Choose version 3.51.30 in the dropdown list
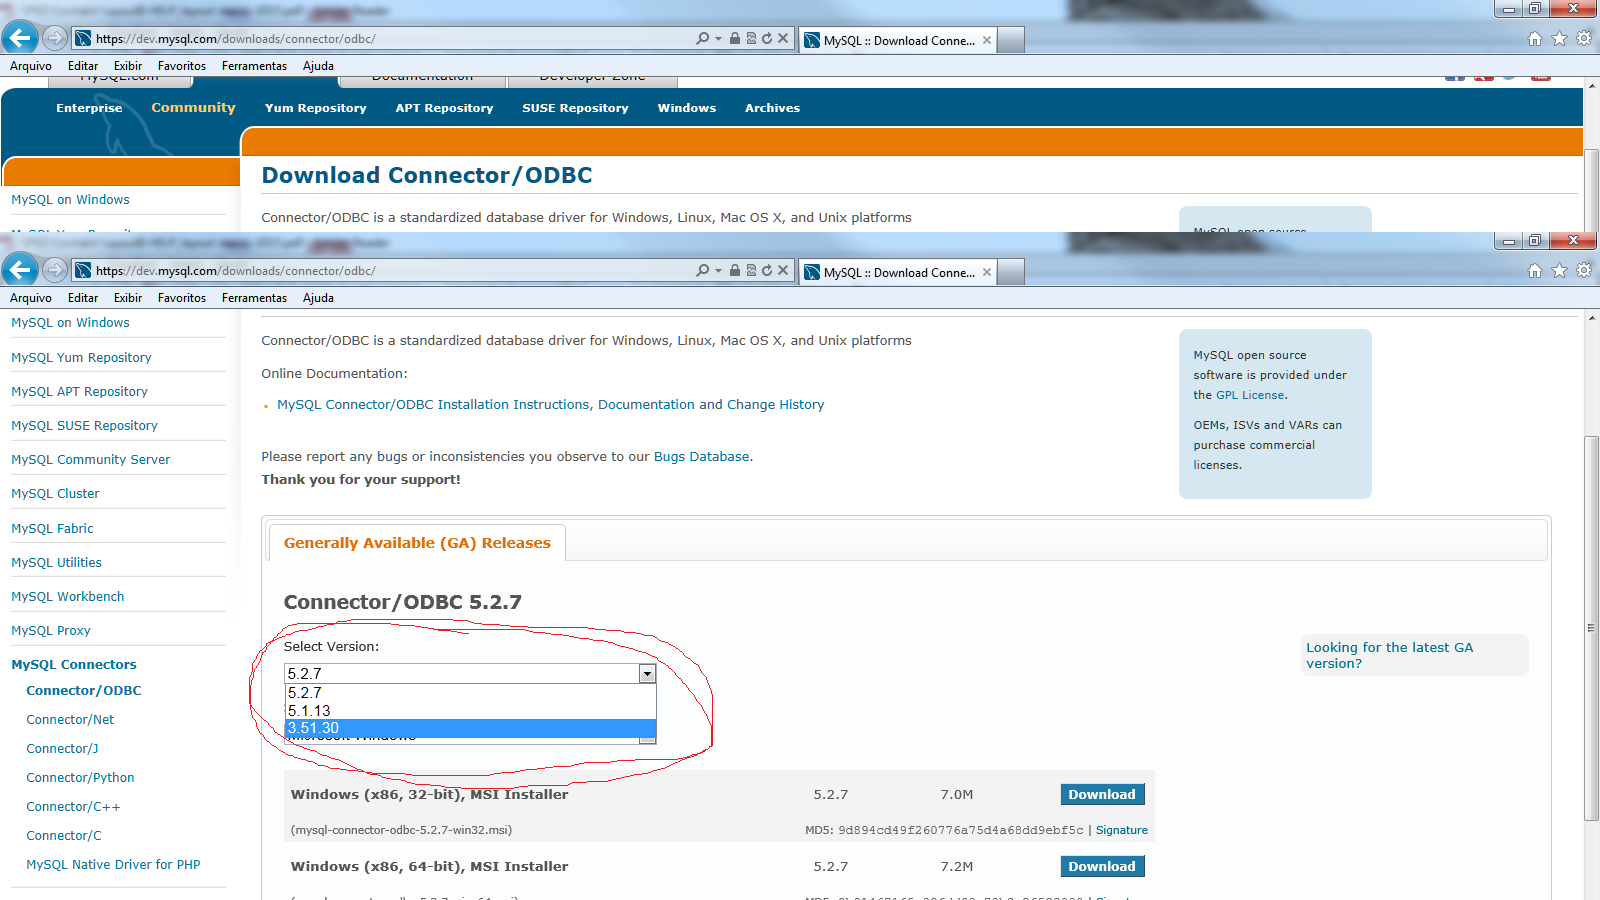The width and height of the screenshot is (1600, 900). pyautogui.click(x=470, y=728)
